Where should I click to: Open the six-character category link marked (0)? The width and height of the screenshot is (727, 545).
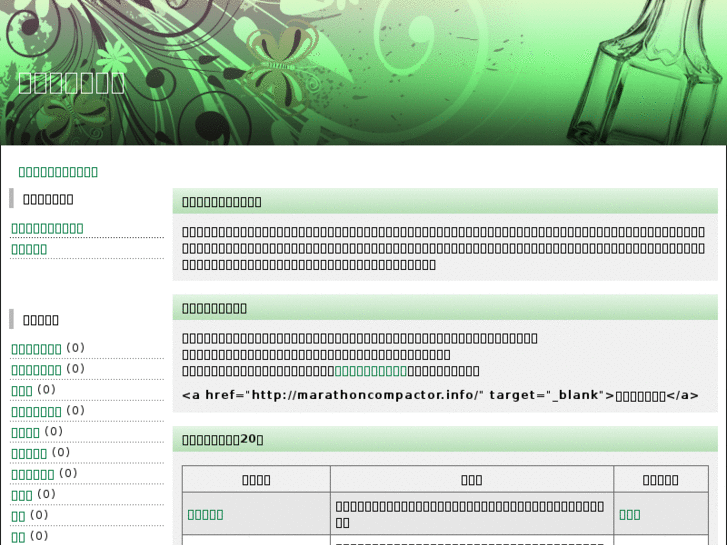point(33,474)
